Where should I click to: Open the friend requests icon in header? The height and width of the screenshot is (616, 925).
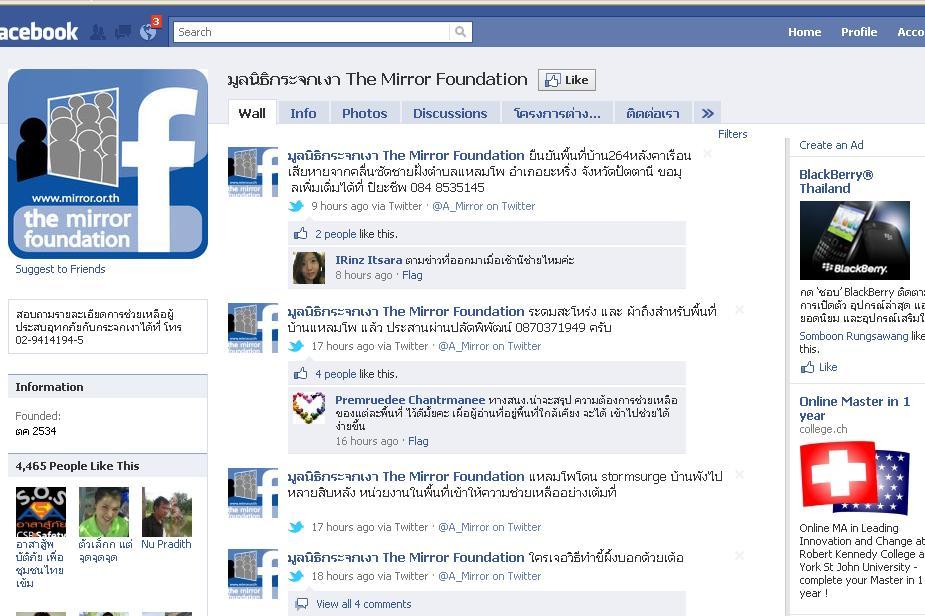tap(97, 32)
